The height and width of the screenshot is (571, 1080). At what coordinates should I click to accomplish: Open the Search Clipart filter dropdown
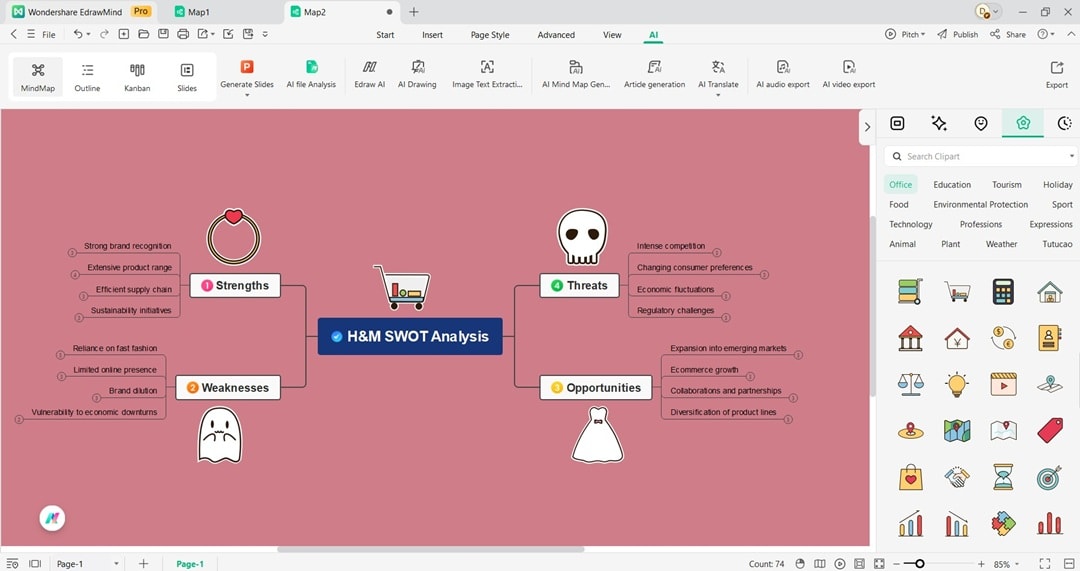pos(1071,156)
